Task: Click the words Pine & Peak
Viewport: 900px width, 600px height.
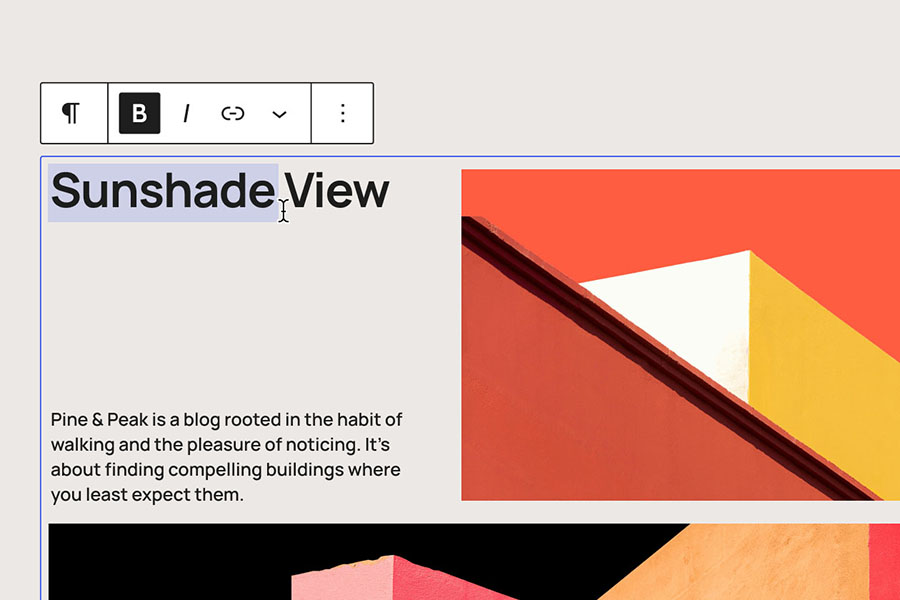Action: pyautogui.click(x=99, y=420)
